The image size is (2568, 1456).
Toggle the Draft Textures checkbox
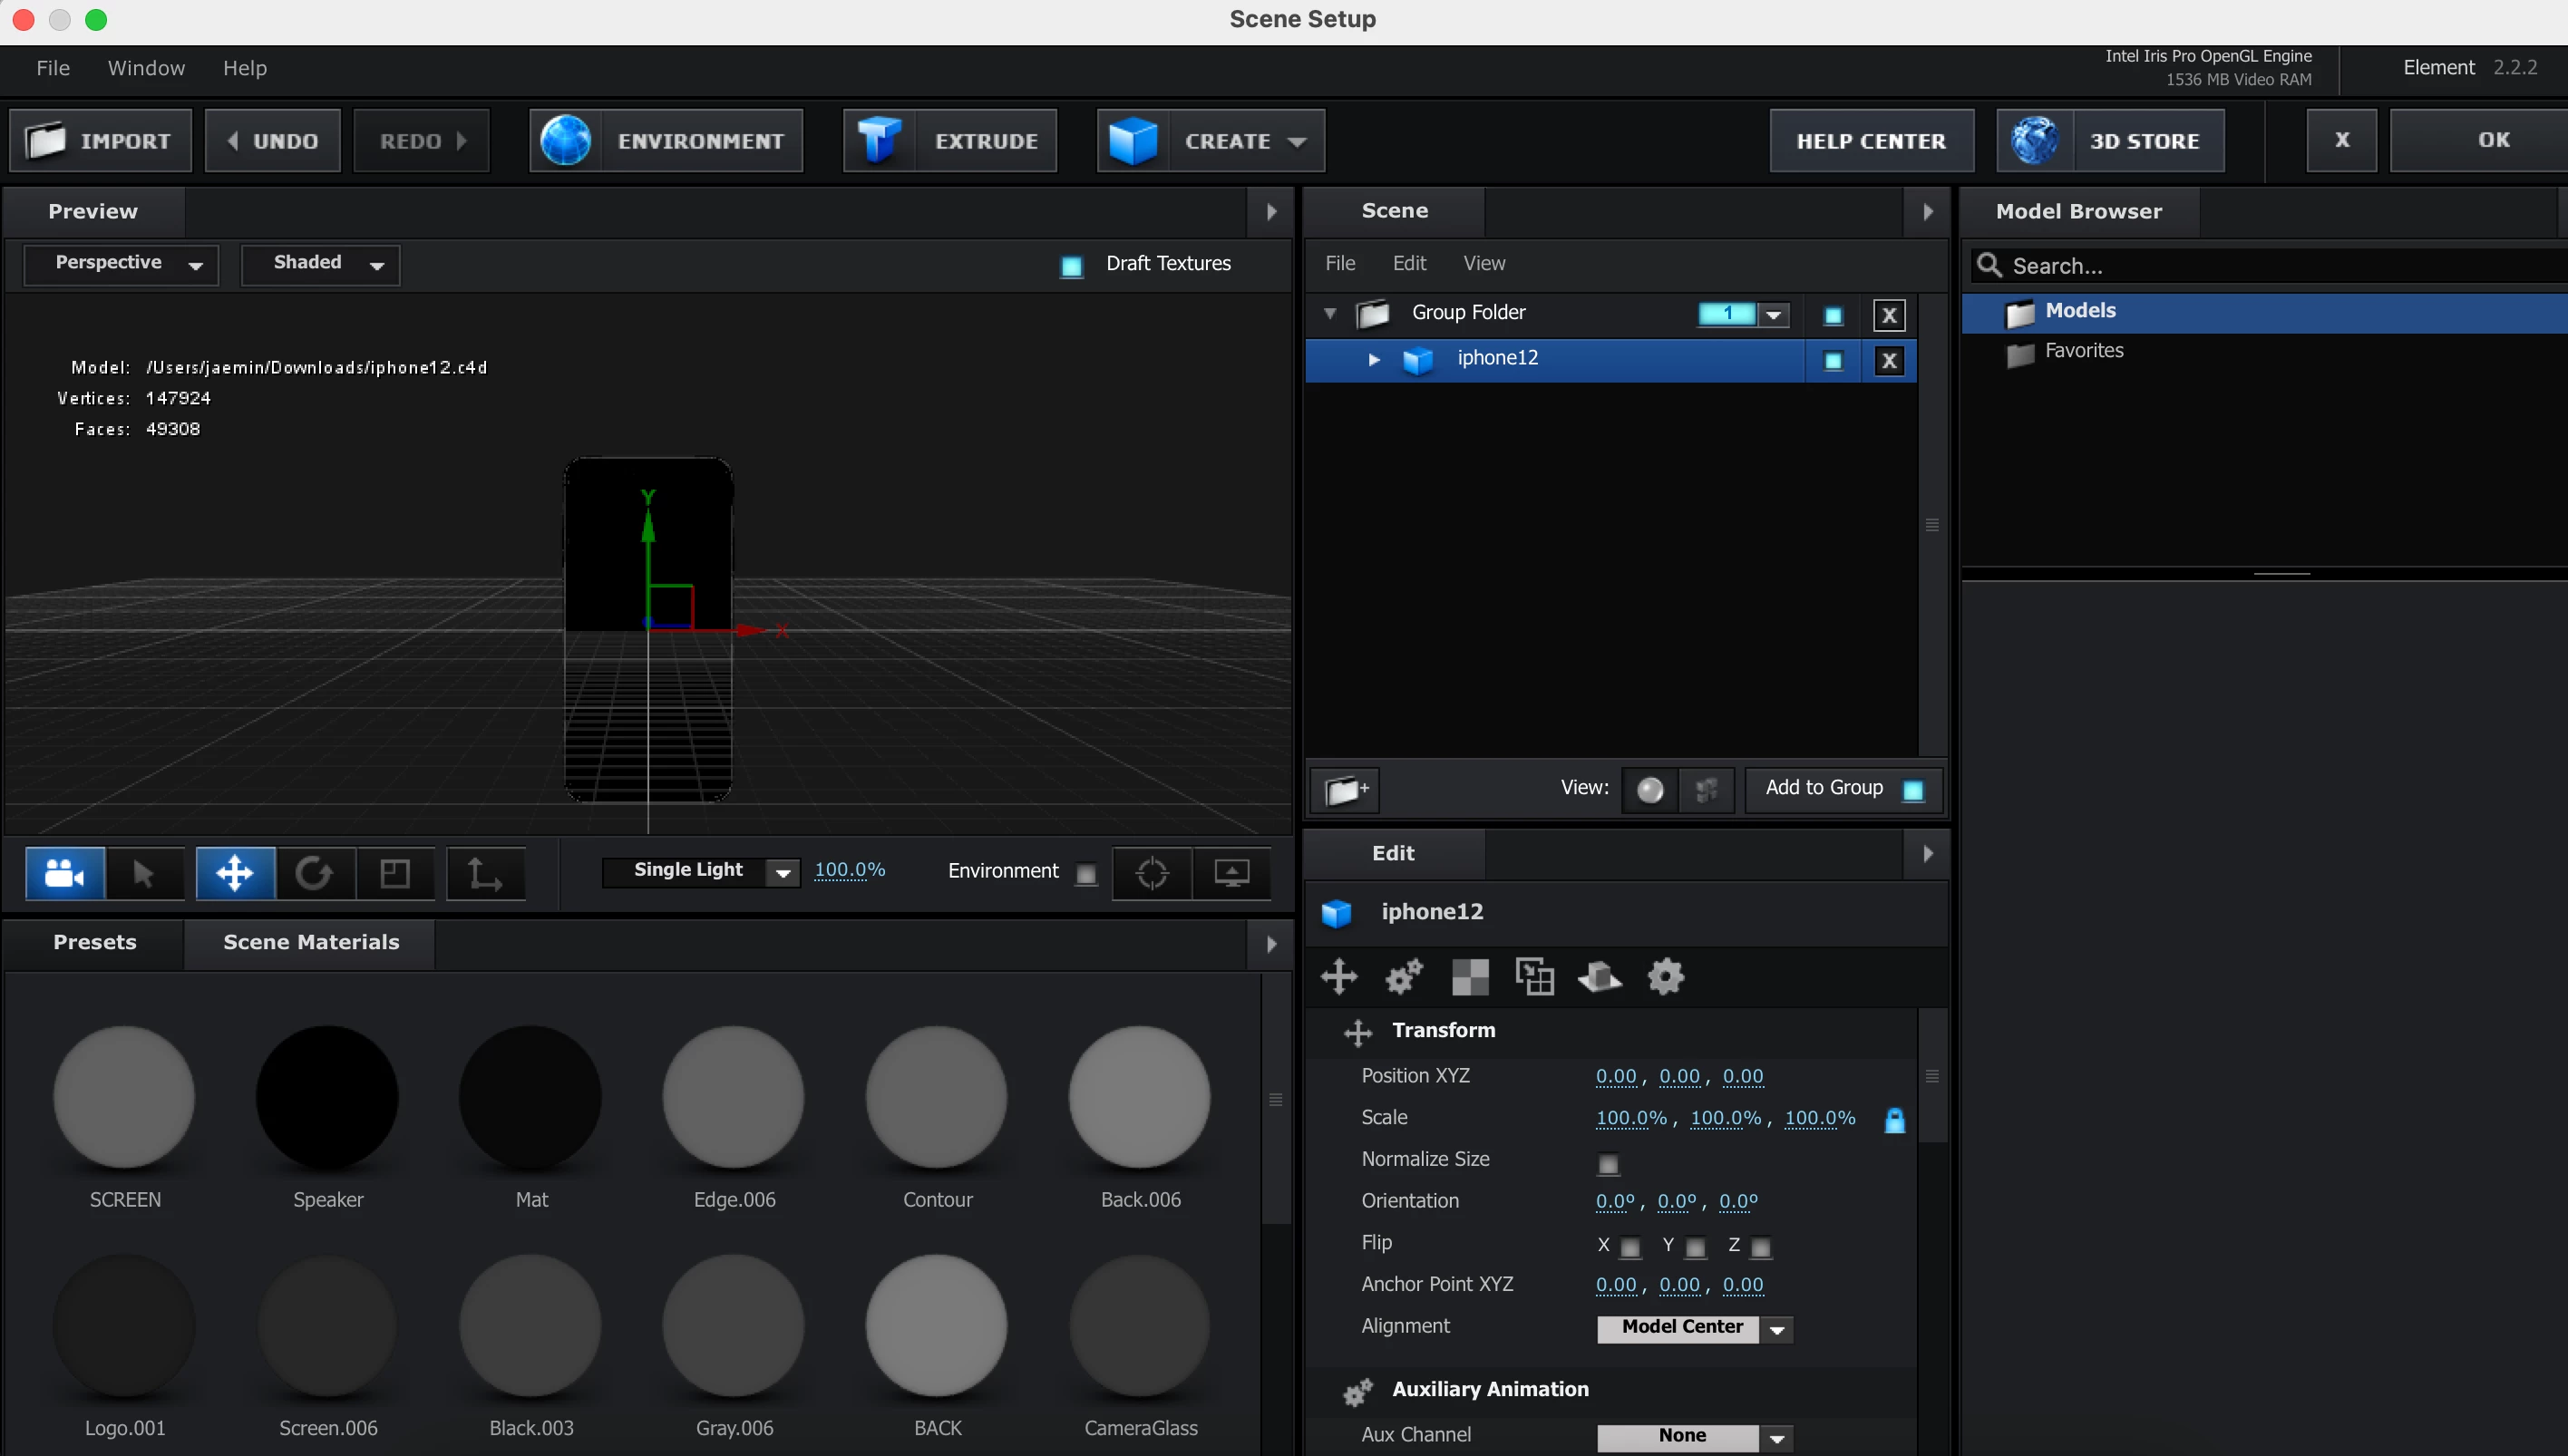click(1071, 266)
